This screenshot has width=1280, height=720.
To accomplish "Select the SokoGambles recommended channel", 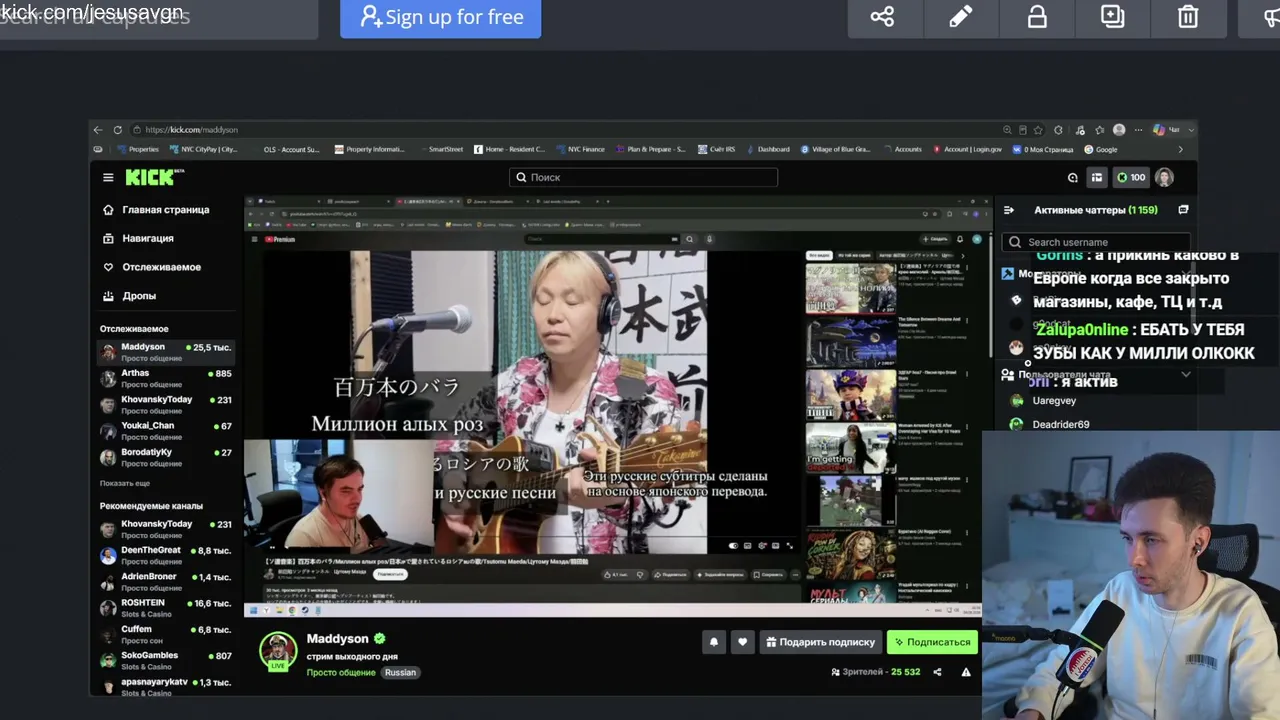I will point(166,660).
